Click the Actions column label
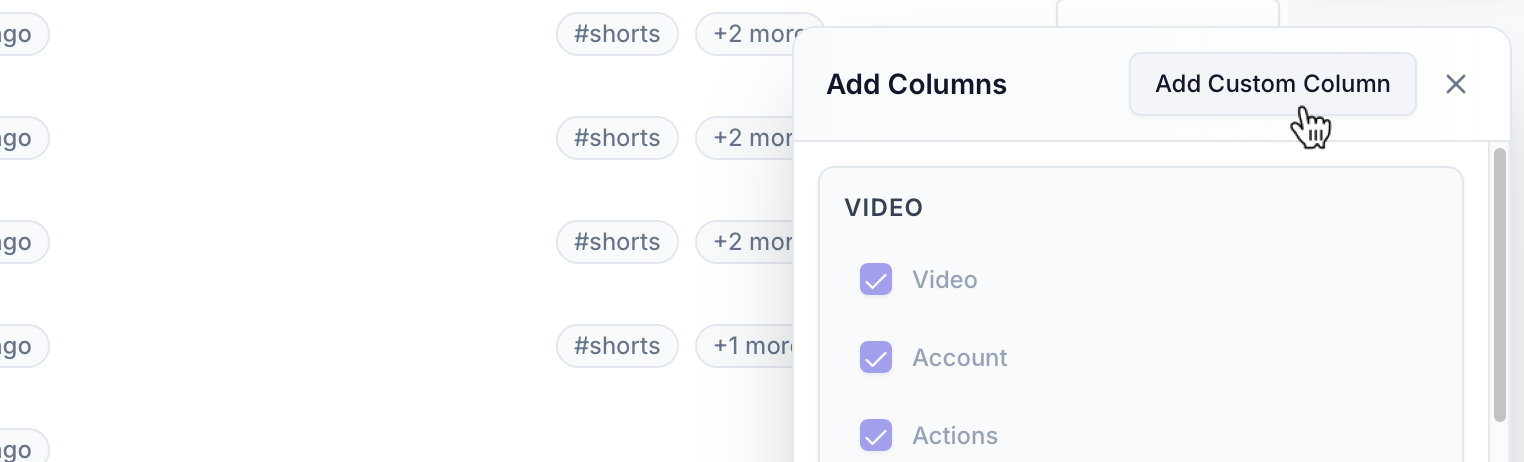 (x=954, y=436)
